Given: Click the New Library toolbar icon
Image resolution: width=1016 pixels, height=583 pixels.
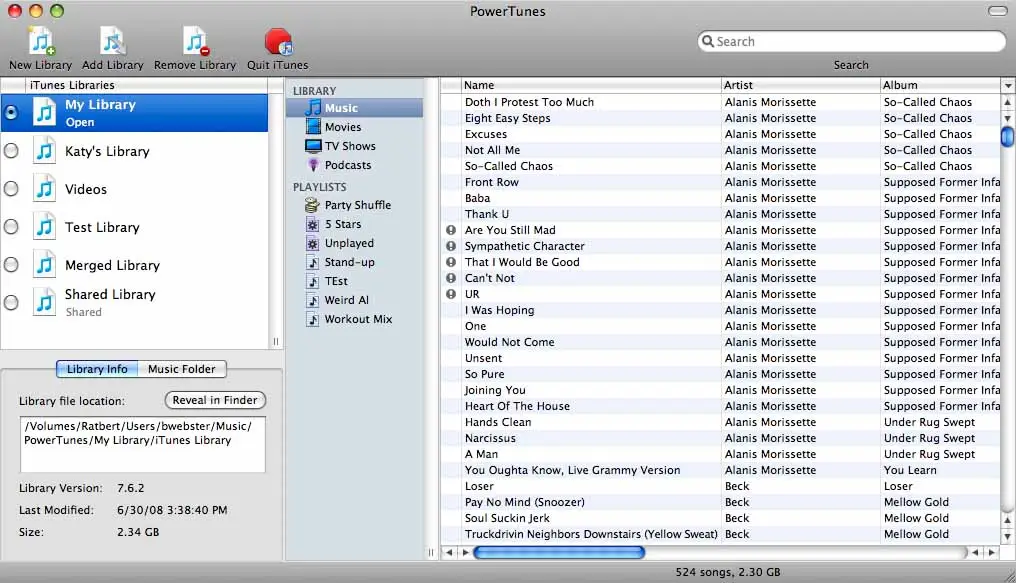Looking at the screenshot, I should point(41,41).
